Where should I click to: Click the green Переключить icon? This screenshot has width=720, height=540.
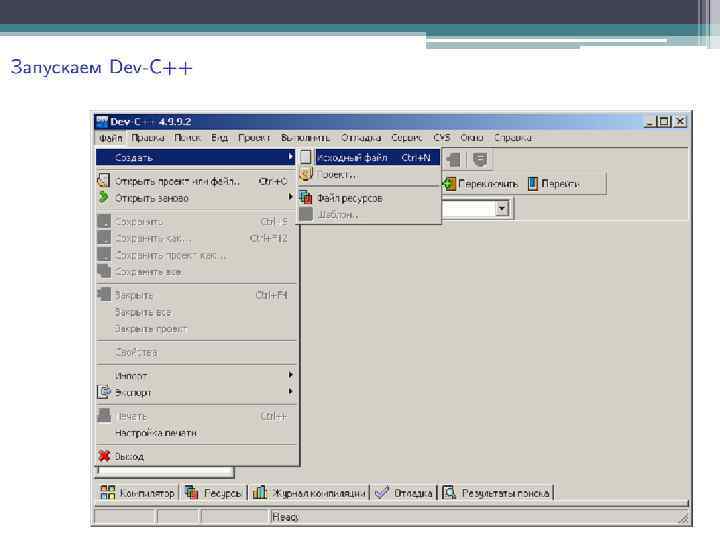click(x=449, y=184)
